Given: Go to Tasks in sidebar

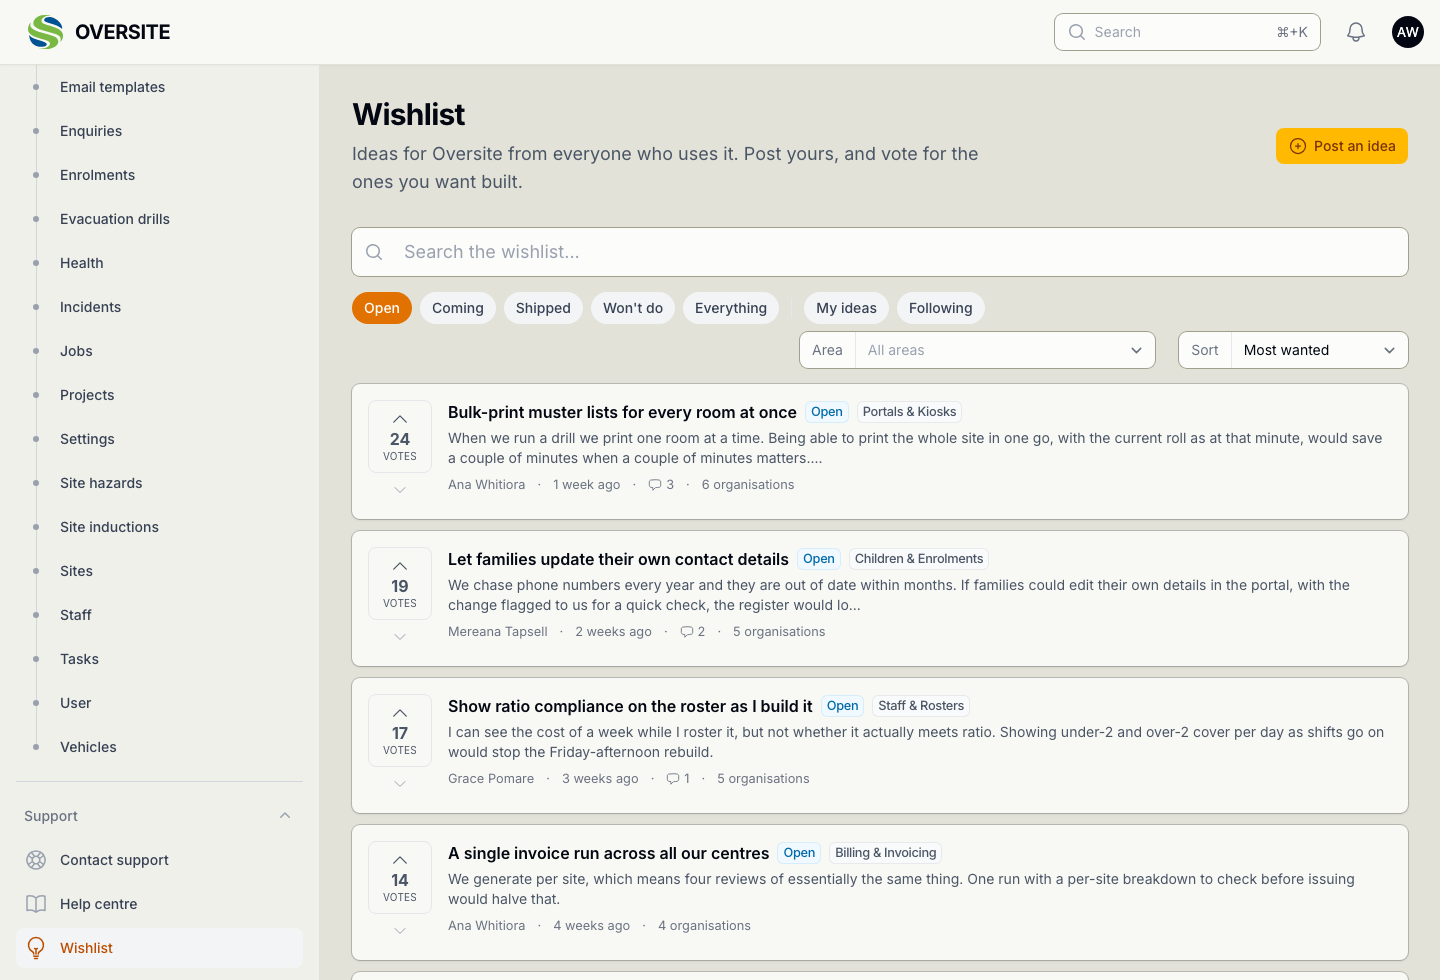Looking at the screenshot, I should [x=79, y=659].
